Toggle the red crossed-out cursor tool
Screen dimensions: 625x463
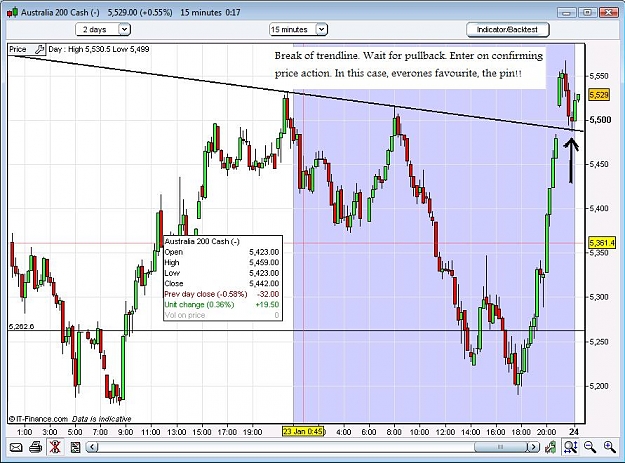pos(55,447)
